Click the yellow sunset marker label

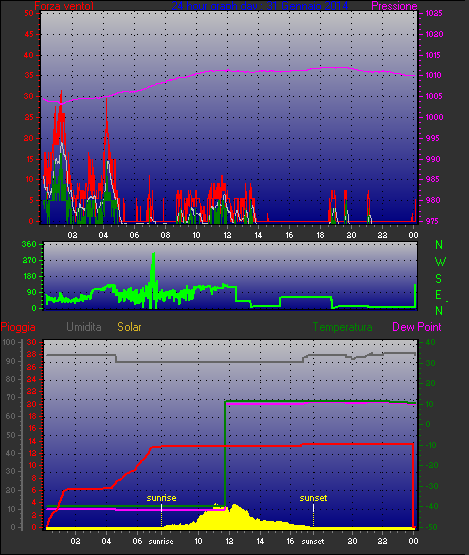313,498
